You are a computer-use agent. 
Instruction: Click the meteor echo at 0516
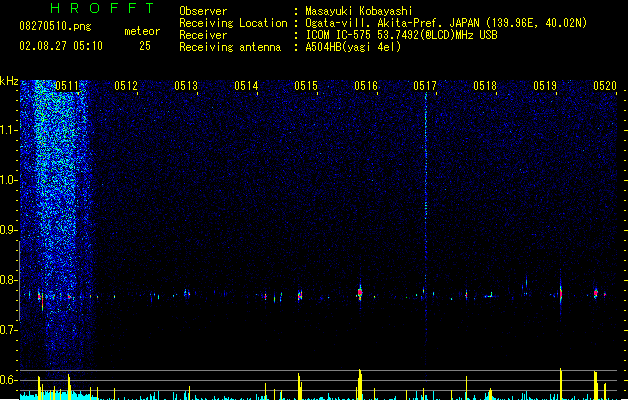(x=360, y=292)
